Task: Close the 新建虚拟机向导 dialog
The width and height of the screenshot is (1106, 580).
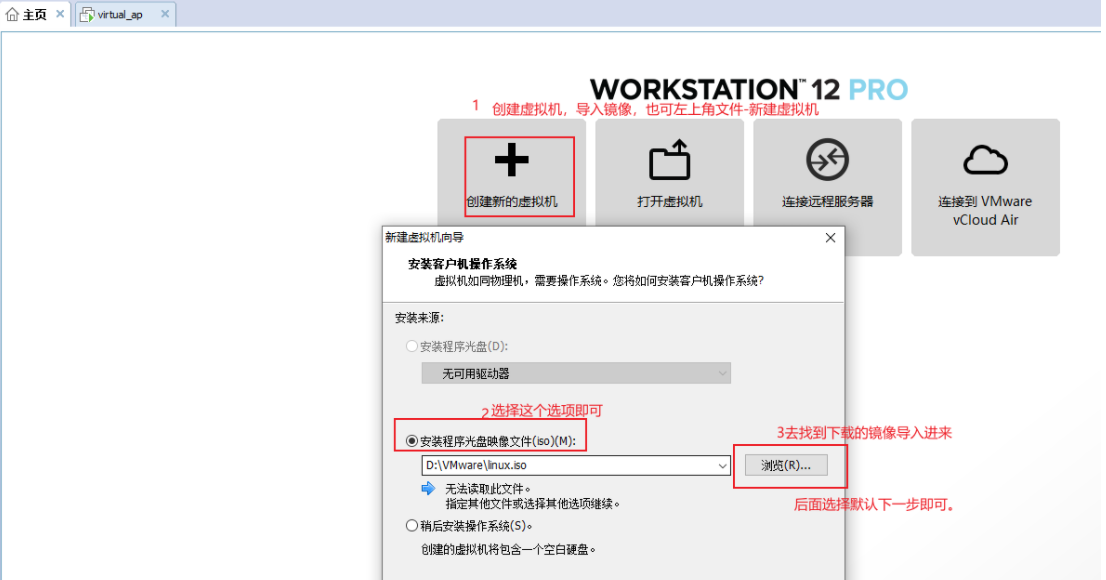Action: click(830, 238)
